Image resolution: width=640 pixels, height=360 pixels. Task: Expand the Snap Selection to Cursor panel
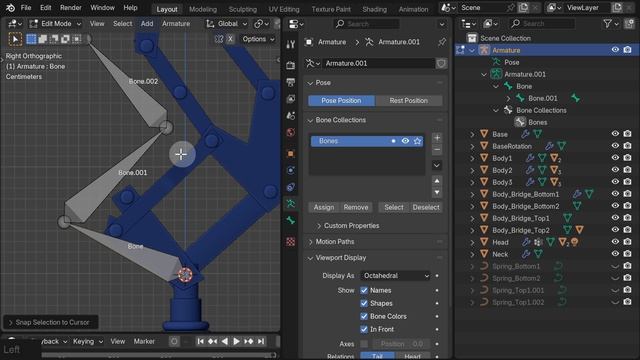click(x=50, y=322)
